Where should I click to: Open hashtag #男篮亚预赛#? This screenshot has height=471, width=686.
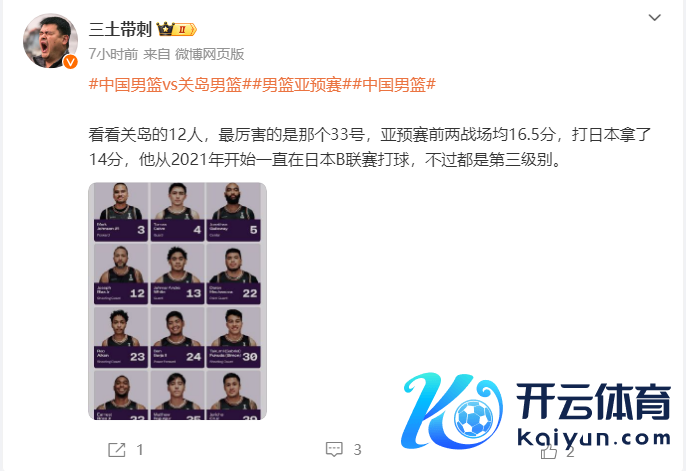(x=301, y=84)
